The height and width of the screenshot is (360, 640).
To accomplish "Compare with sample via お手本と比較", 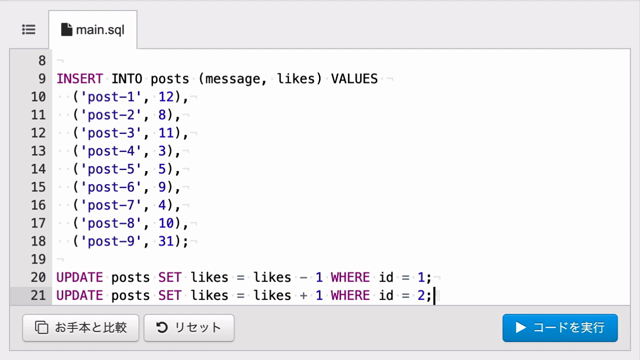I will [81, 328].
